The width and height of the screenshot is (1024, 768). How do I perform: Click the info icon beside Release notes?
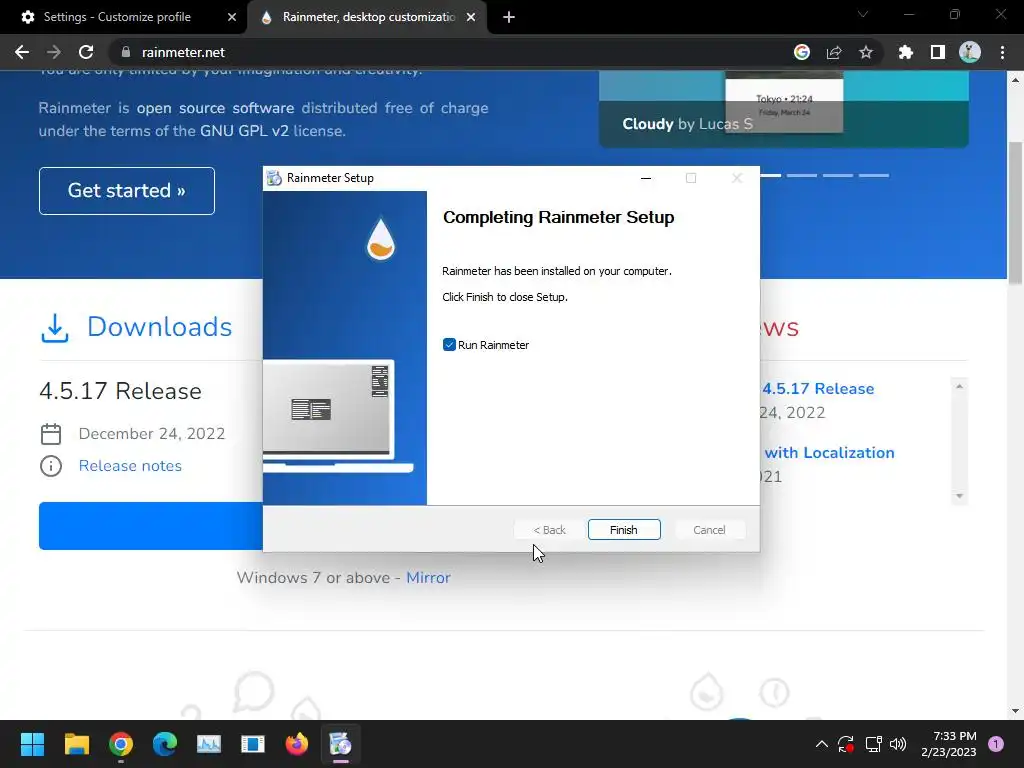[51, 466]
